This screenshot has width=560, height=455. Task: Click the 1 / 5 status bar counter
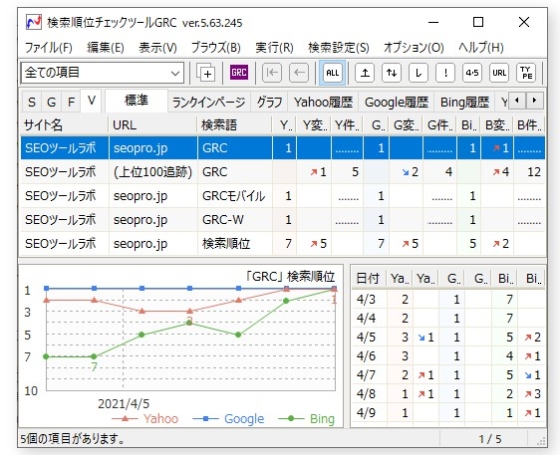(490, 439)
